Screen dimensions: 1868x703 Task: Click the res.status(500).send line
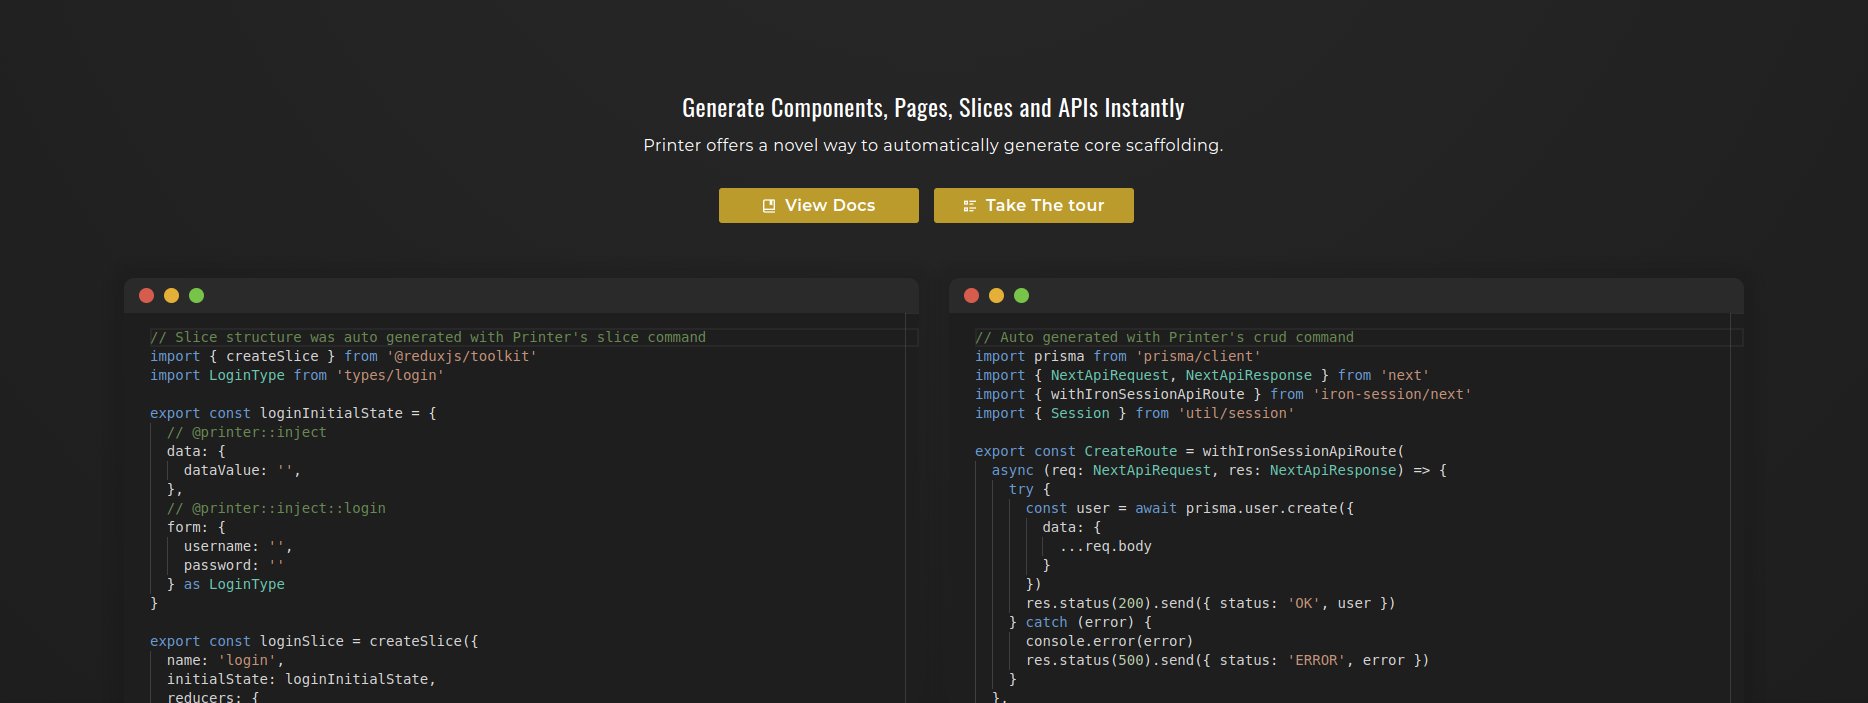pos(1228,660)
